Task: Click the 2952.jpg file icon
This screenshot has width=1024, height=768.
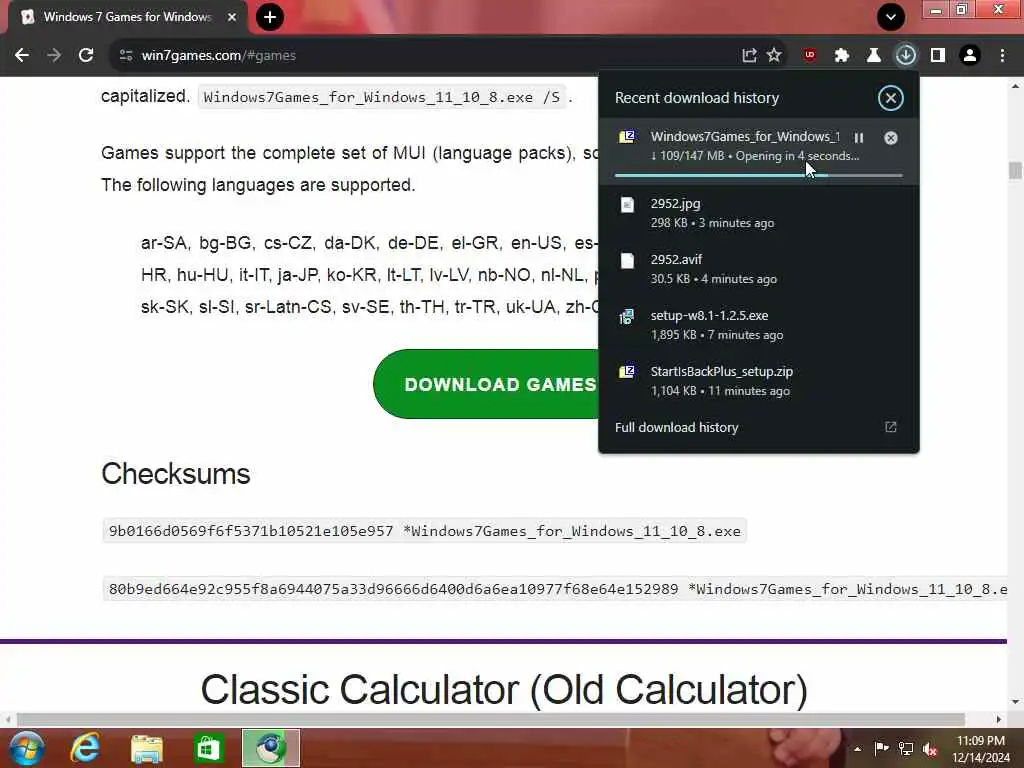Action: [x=627, y=205]
